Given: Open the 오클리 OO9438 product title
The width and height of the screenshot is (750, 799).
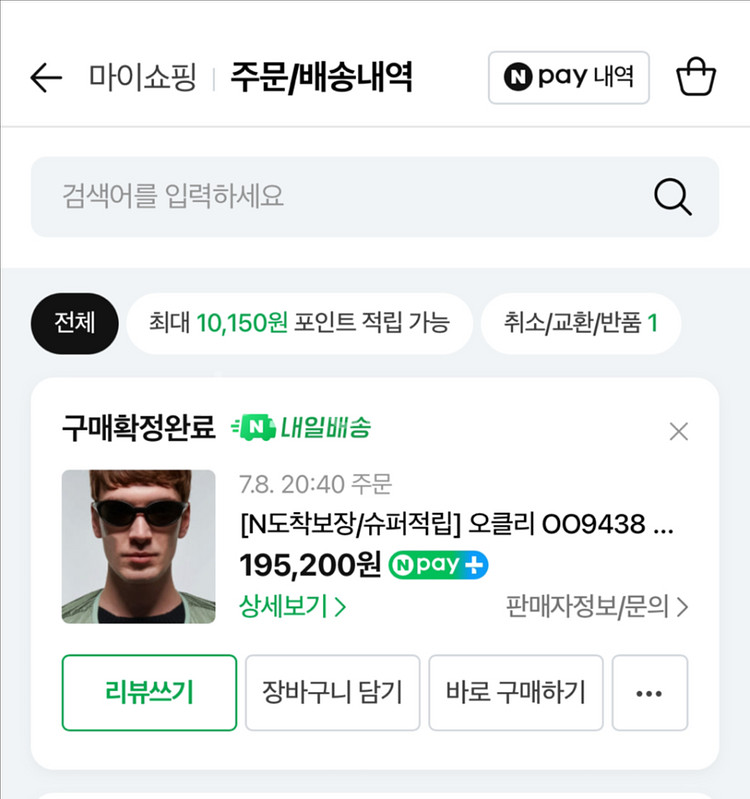Looking at the screenshot, I should click(x=456, y=525).
